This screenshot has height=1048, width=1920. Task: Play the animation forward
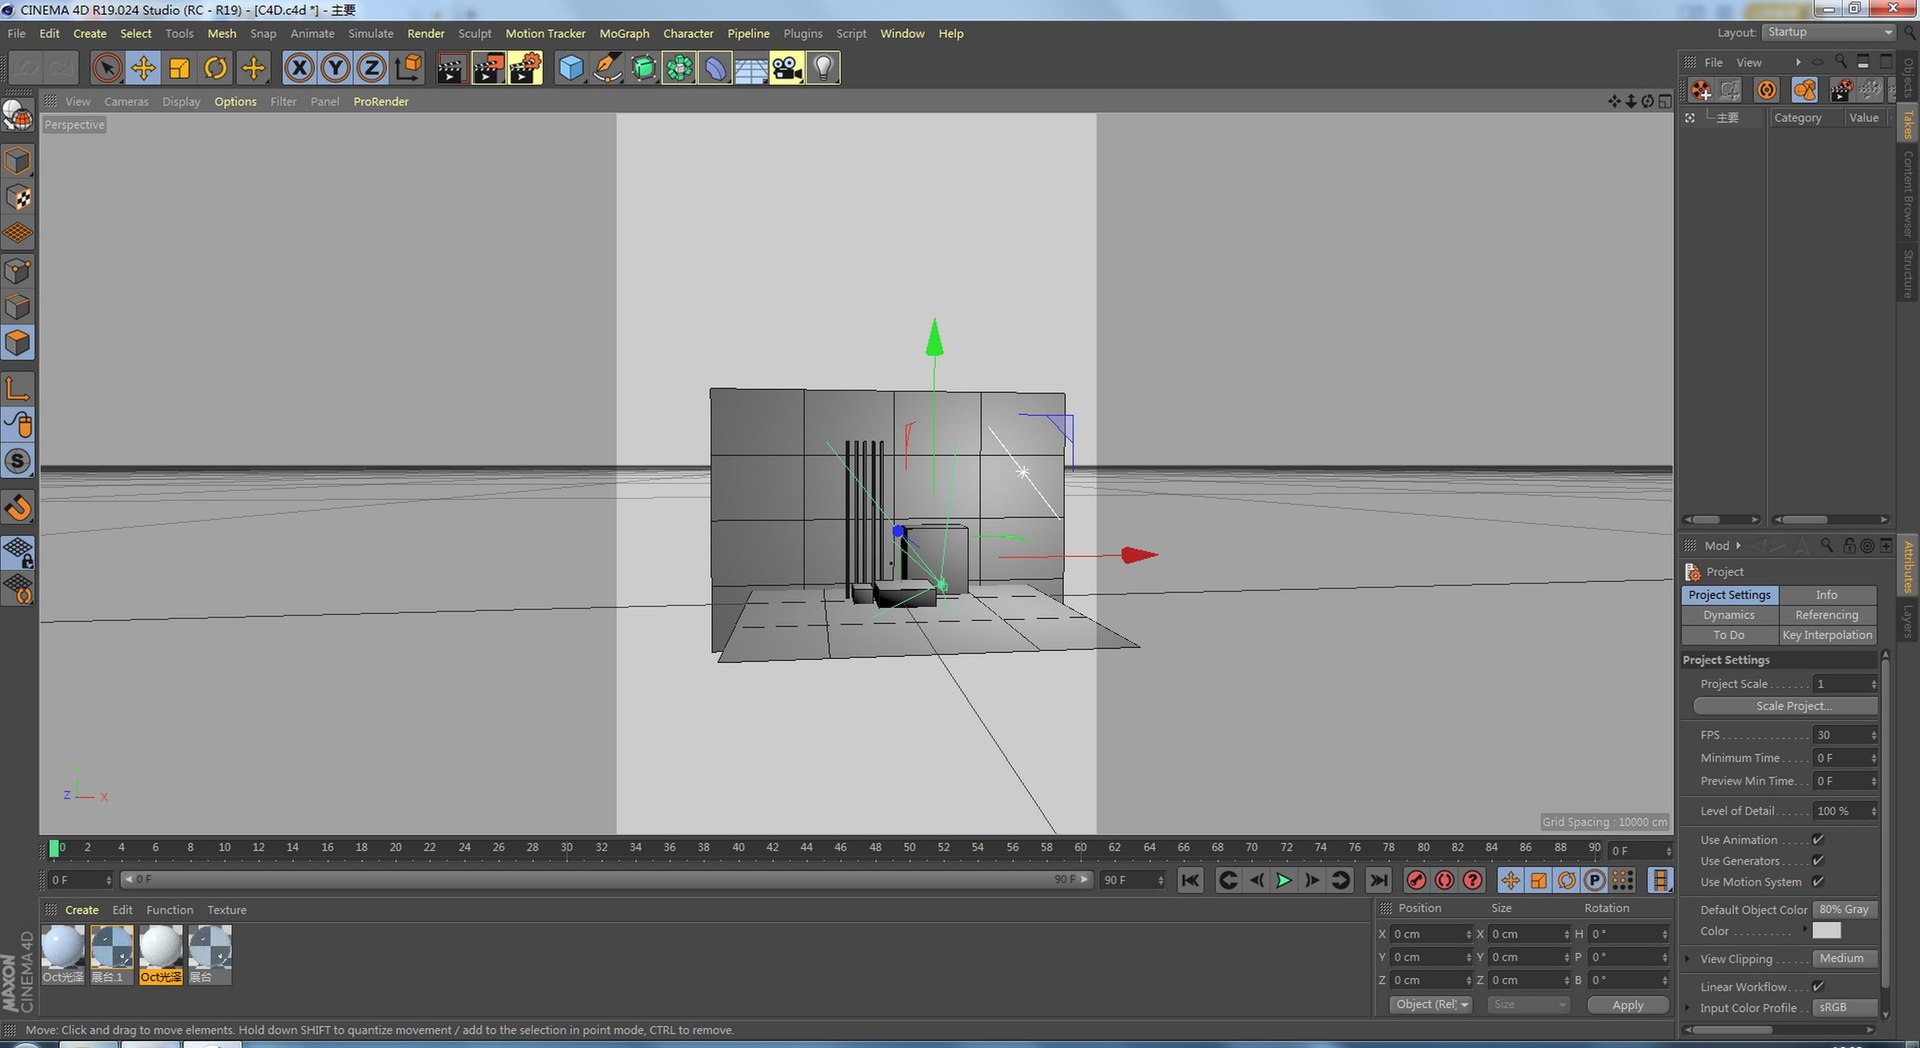pyautogui.click(x=1284, y=880)
